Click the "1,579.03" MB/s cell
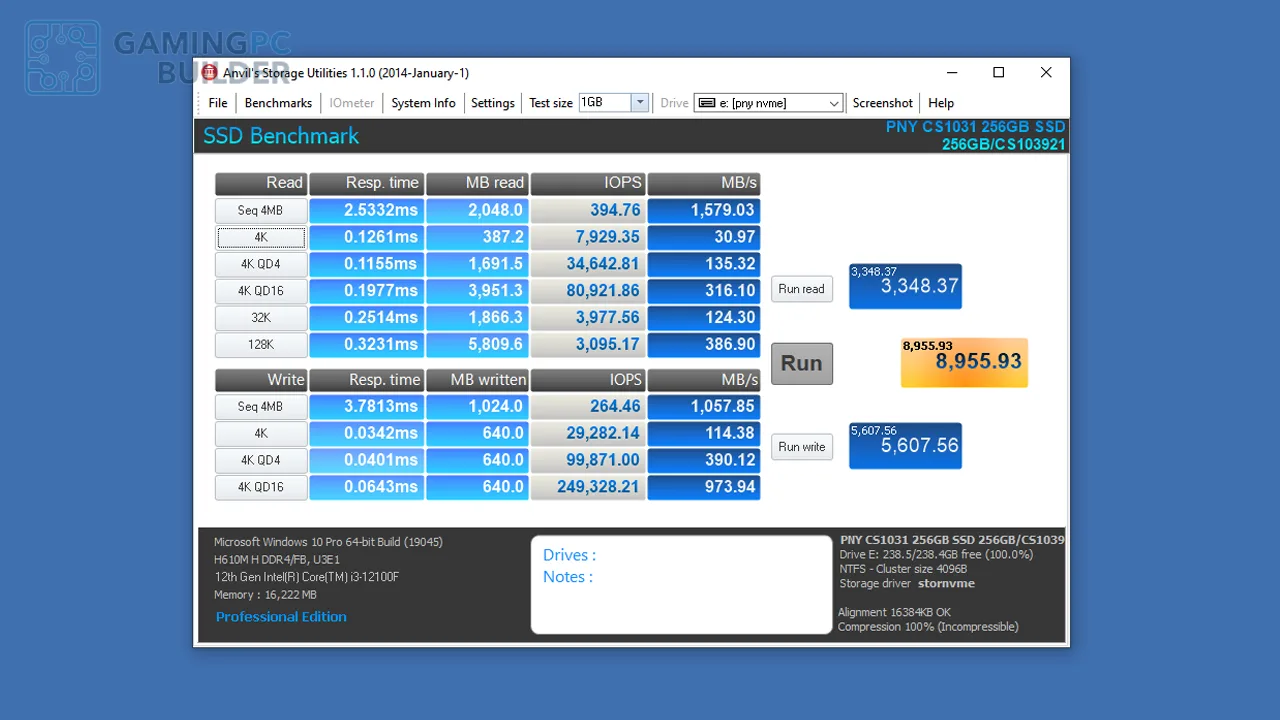The height and width of the screenshot is (720, 1280). tap(704, 211)
